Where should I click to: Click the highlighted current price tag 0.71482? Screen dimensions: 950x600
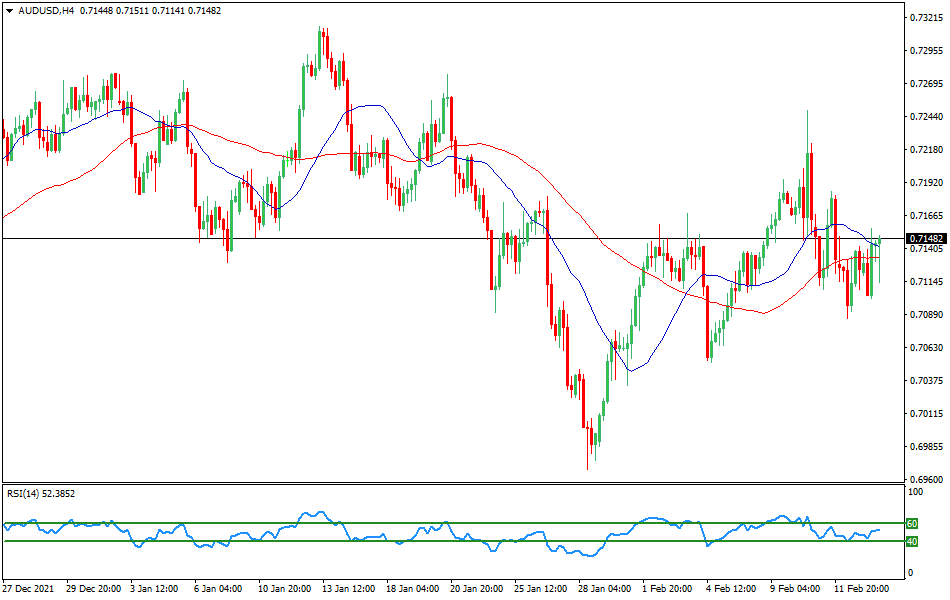point(925,239)
